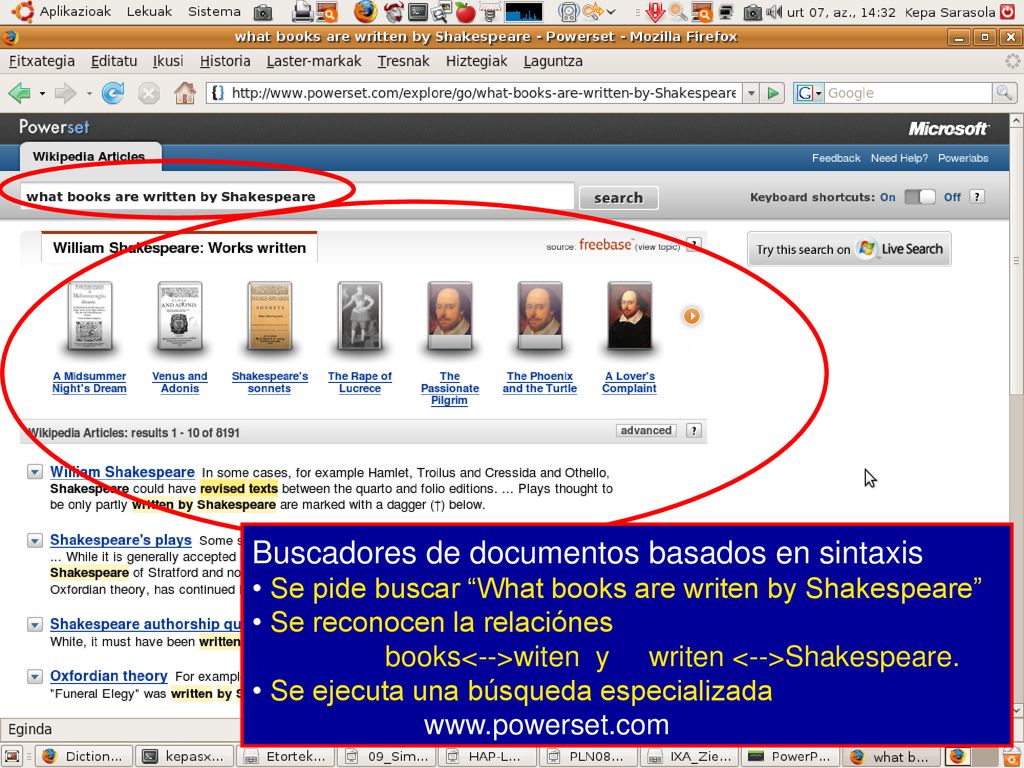This screenshot has height=768, width=1024.
Task: Open the Need Help? link
Action: pos(899,158)
